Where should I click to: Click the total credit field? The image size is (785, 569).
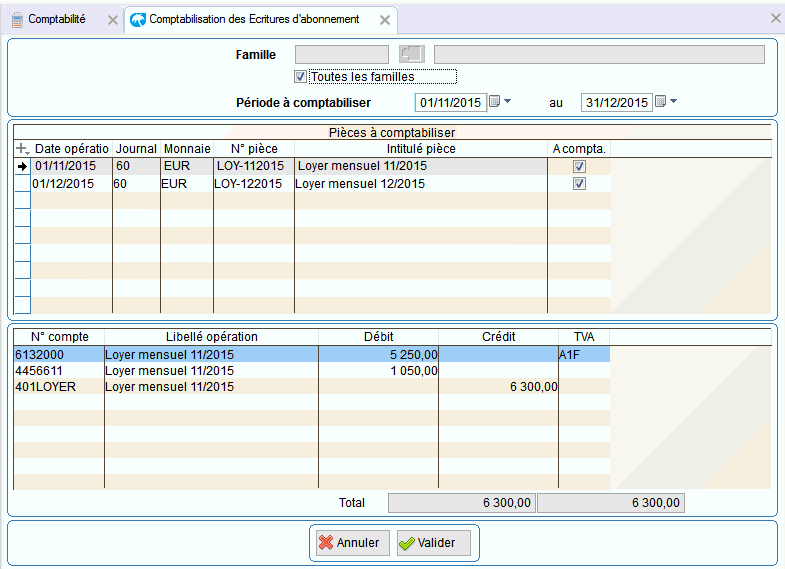point(611,503)
